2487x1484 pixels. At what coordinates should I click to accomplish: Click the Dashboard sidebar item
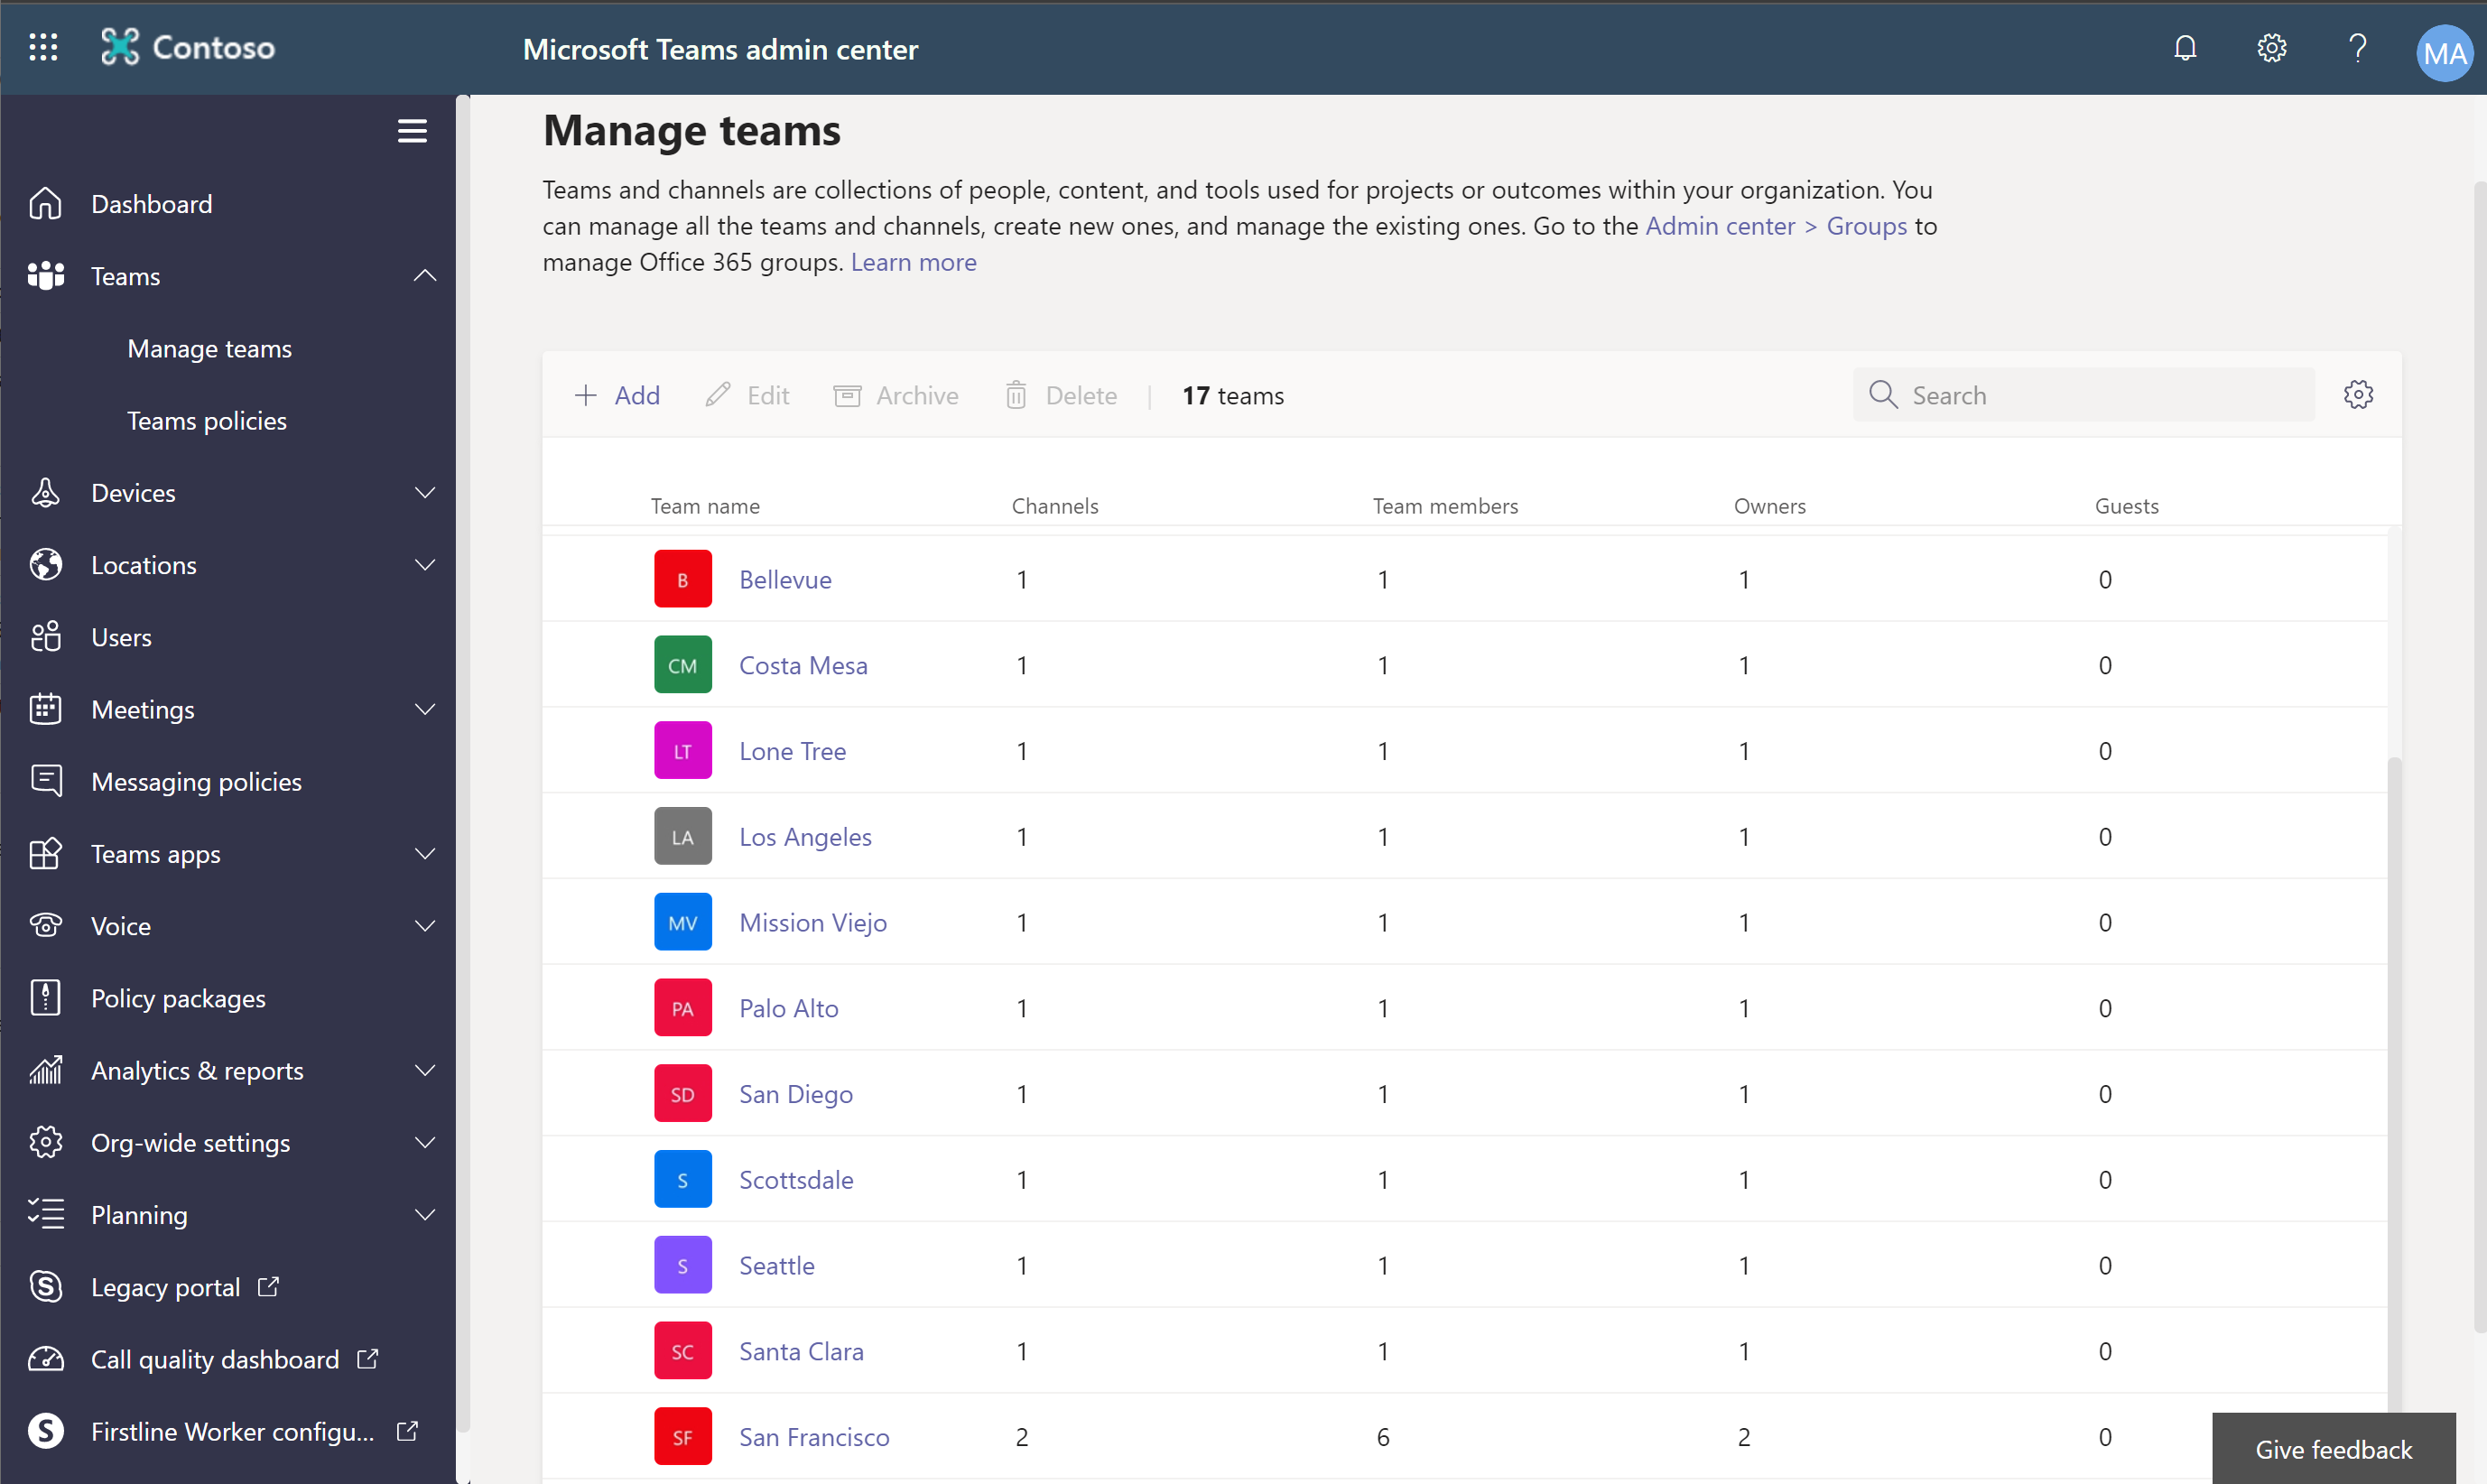pos(152,201)
